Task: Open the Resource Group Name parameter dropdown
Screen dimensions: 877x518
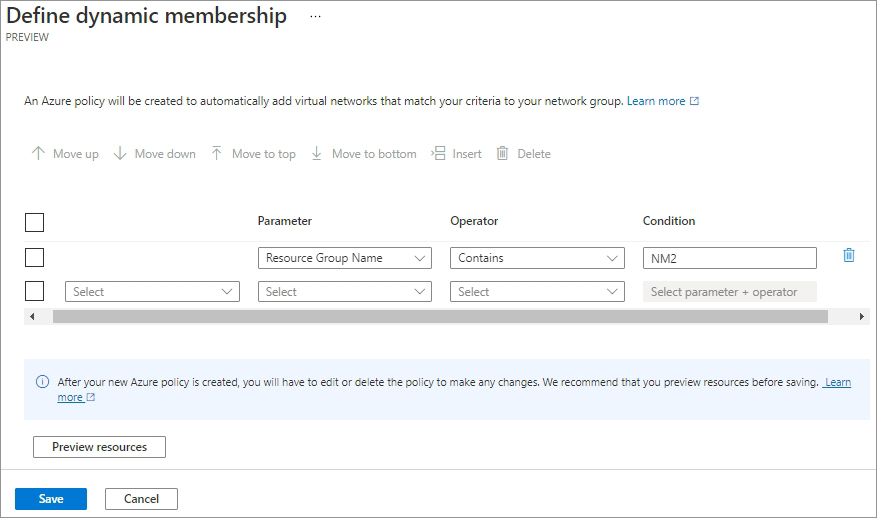Action: 344,258
